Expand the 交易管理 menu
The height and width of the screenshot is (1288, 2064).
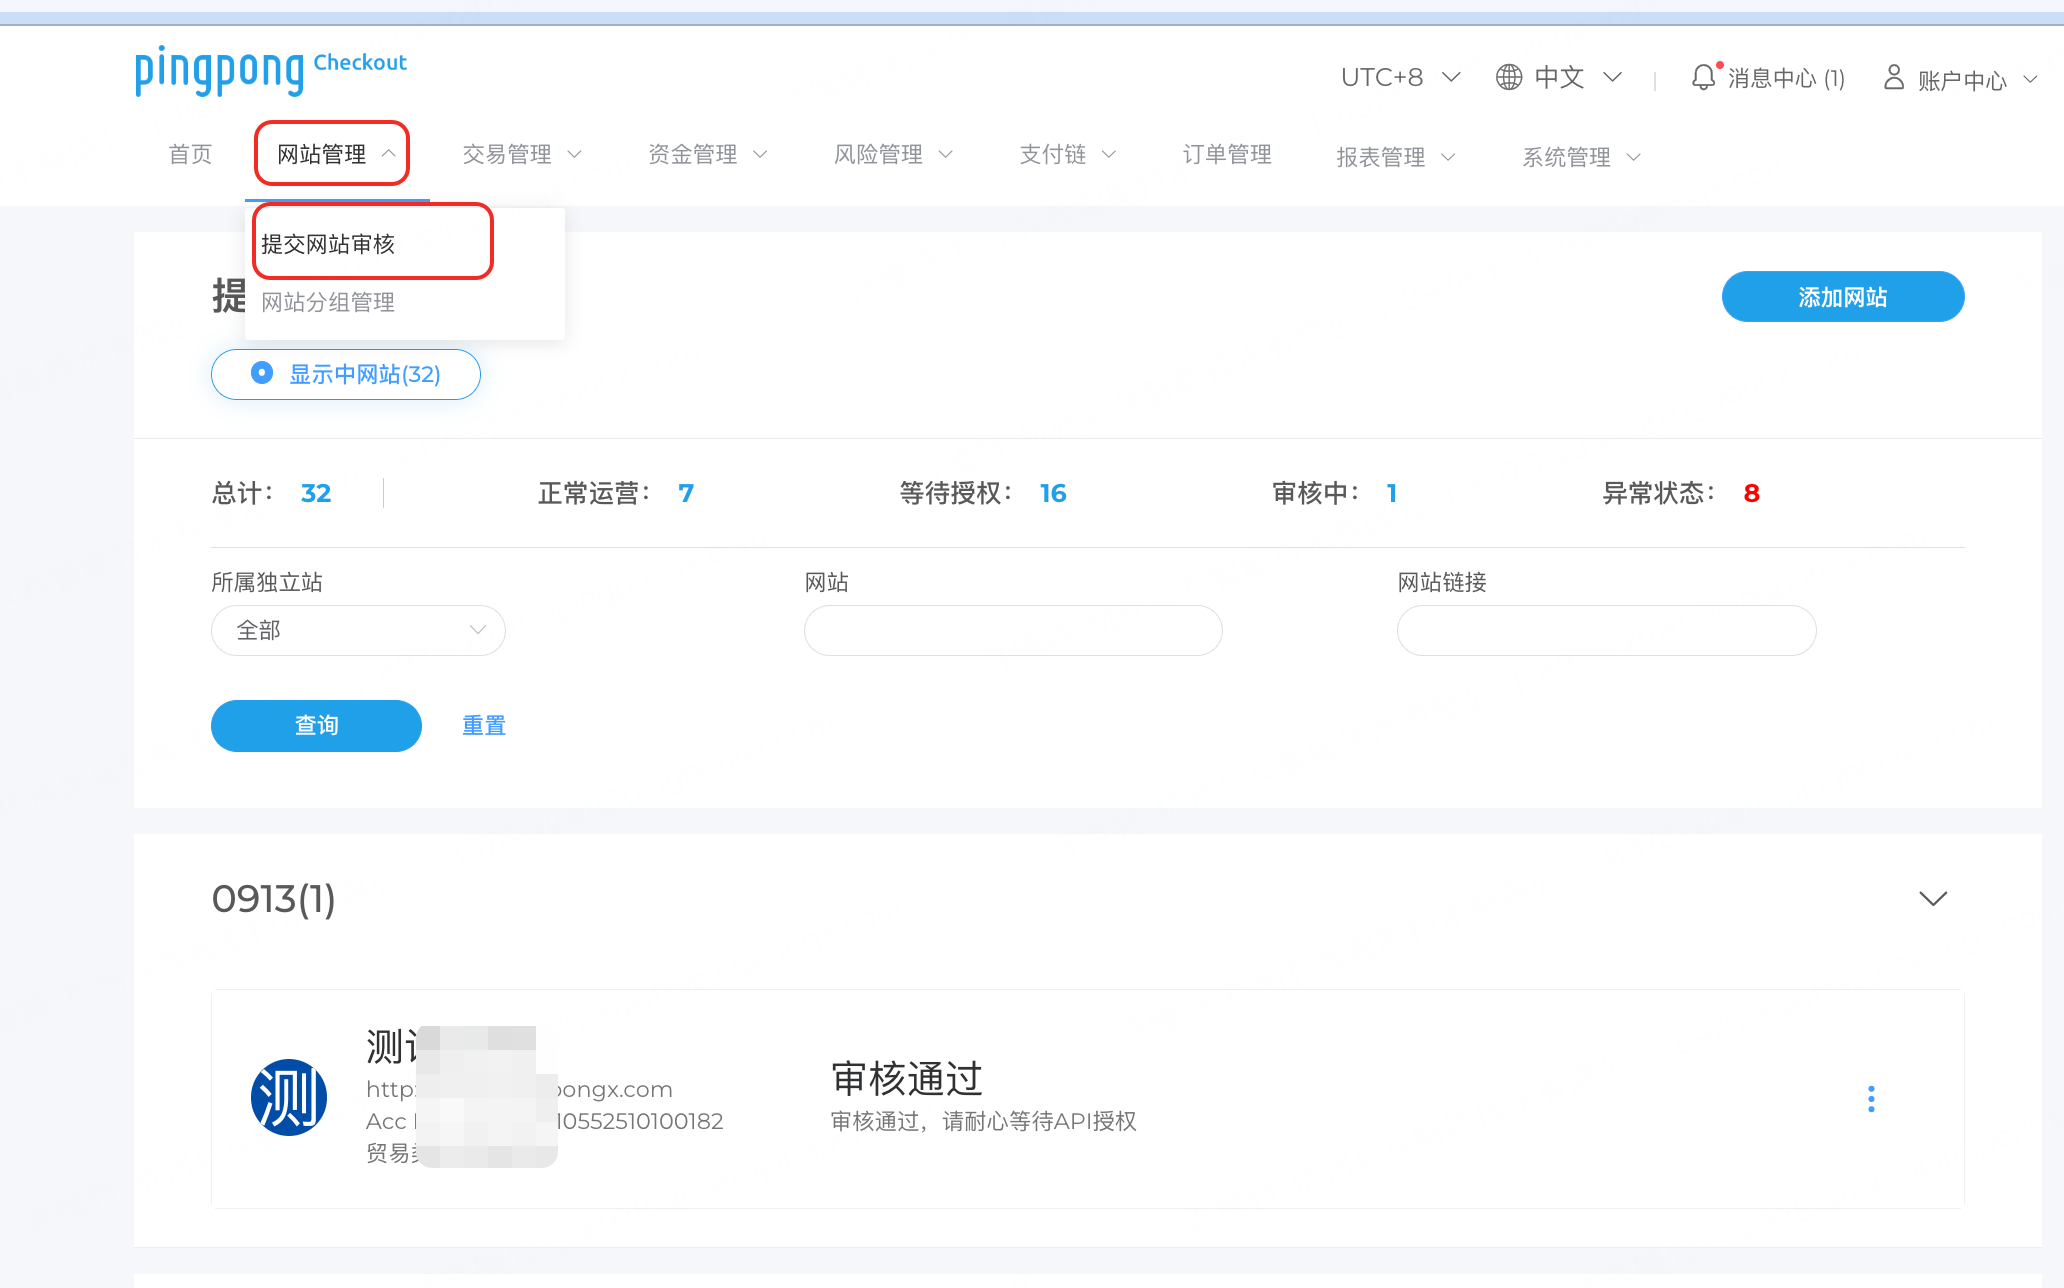522,154
